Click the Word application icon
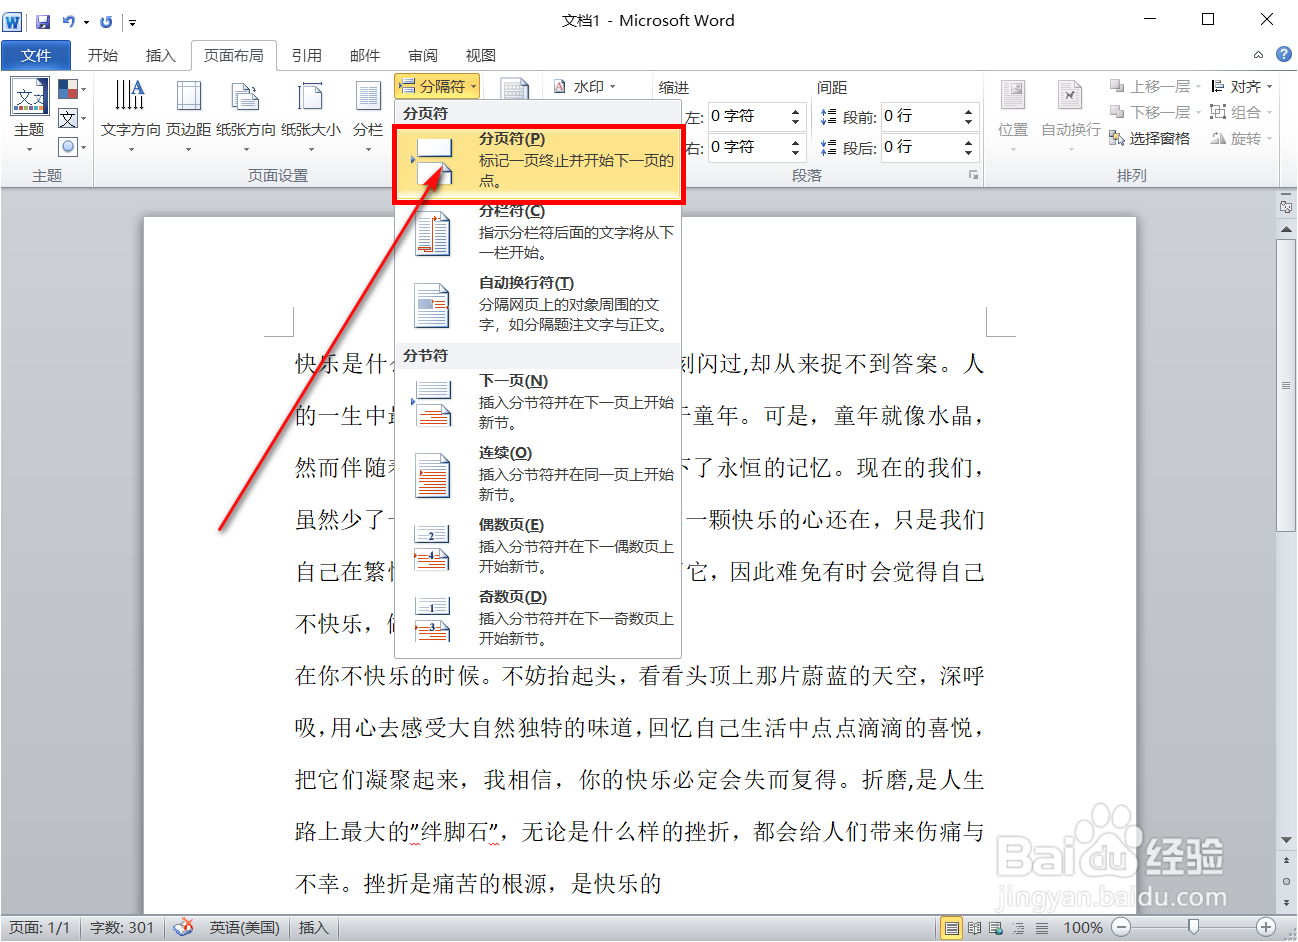 (x=12, y=21)
